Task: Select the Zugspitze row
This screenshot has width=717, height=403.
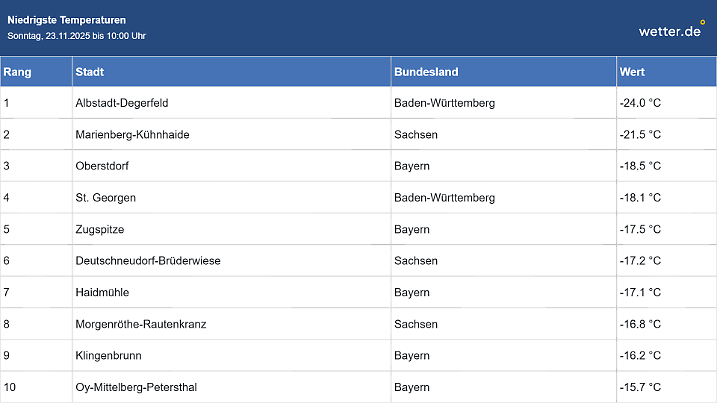Action: coord(101,229)
